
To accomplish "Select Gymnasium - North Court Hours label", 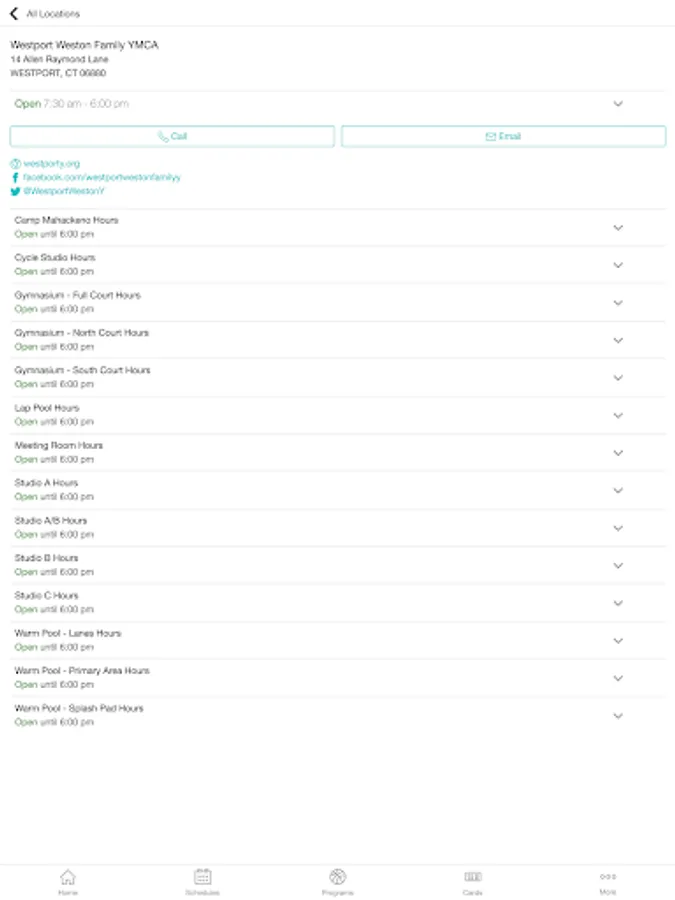I will click(82, 333).
